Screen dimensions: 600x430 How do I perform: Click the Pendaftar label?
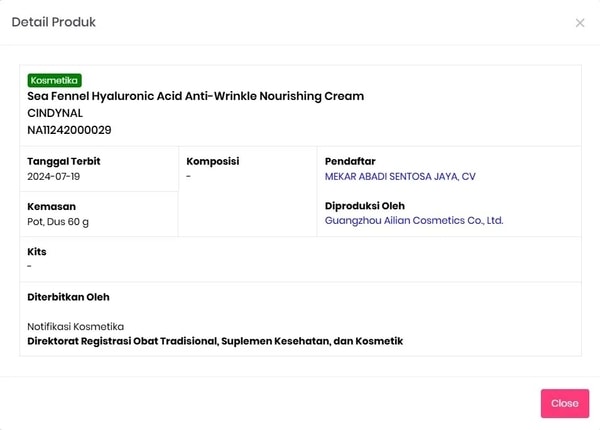[x=351, y=161]
